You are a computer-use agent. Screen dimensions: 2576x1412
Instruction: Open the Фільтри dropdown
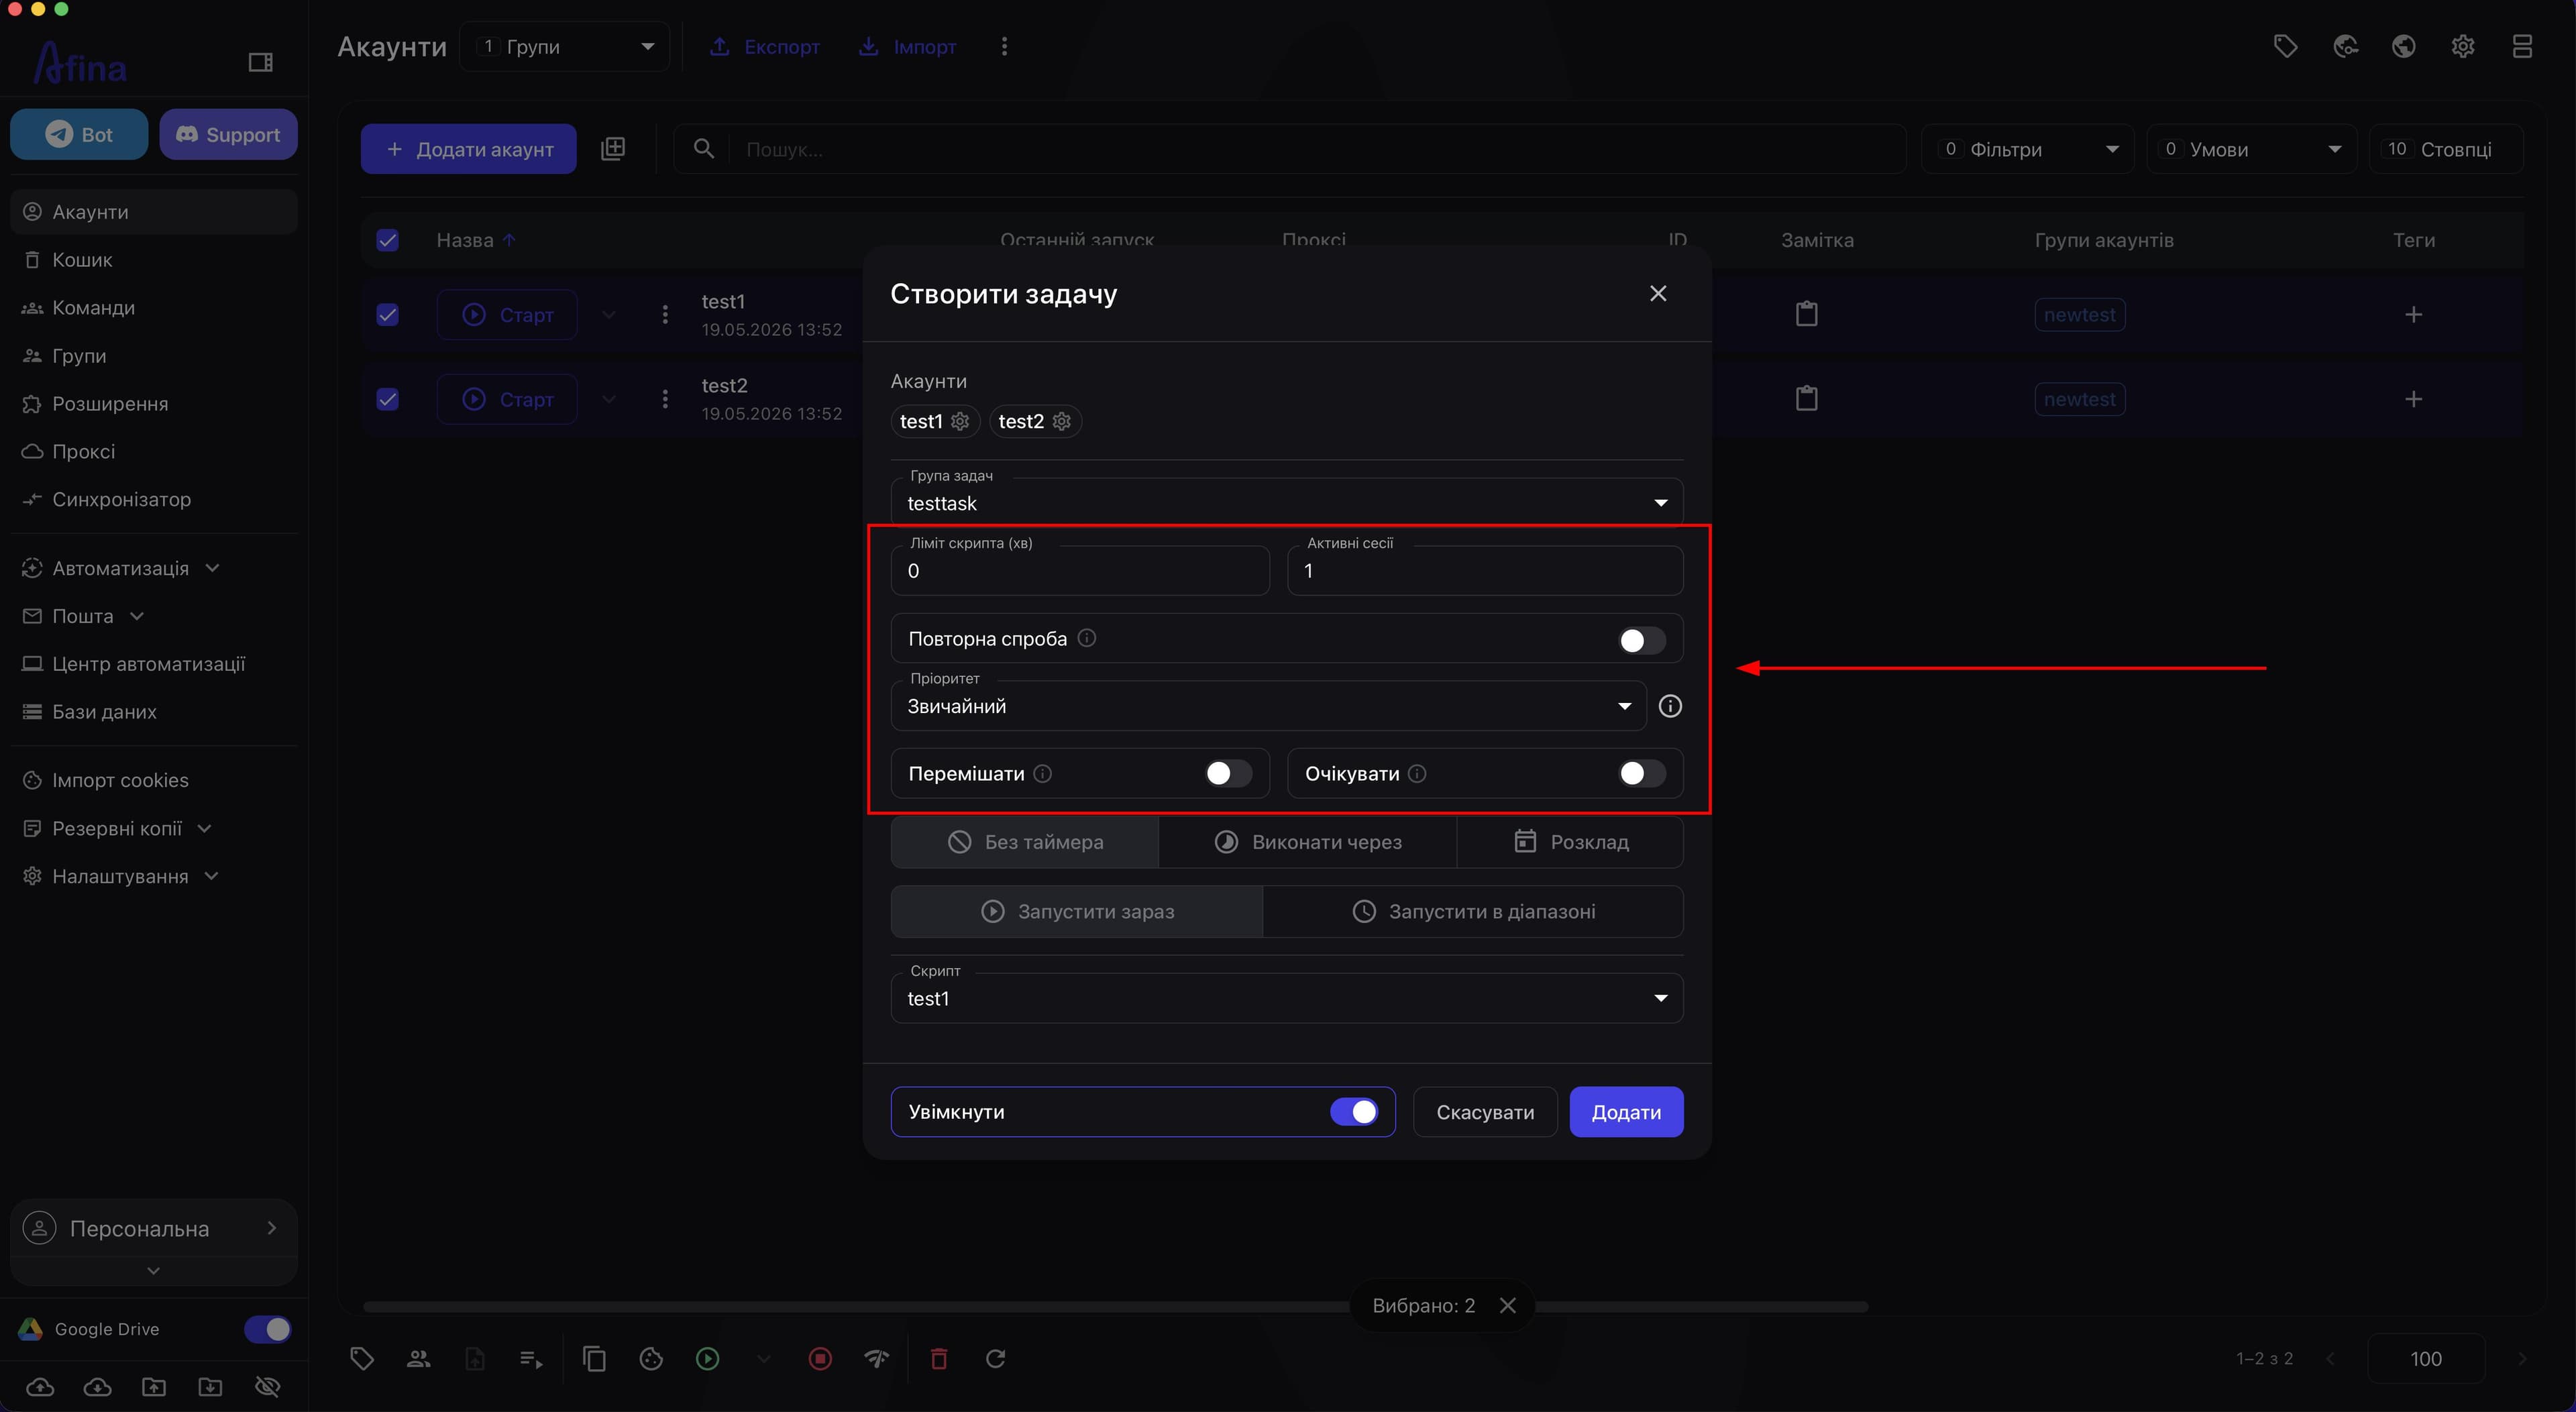[x=2027, y=149]
